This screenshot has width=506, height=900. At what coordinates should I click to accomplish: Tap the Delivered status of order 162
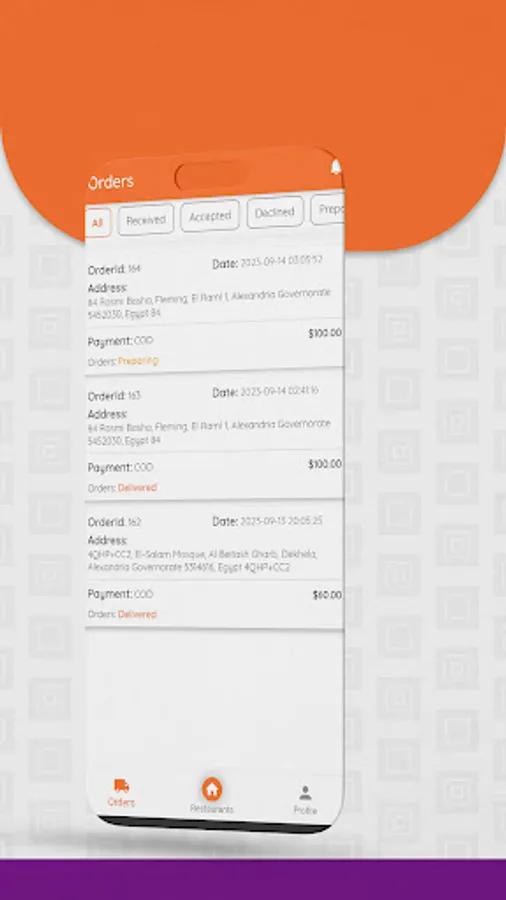(x=137, y=614)
